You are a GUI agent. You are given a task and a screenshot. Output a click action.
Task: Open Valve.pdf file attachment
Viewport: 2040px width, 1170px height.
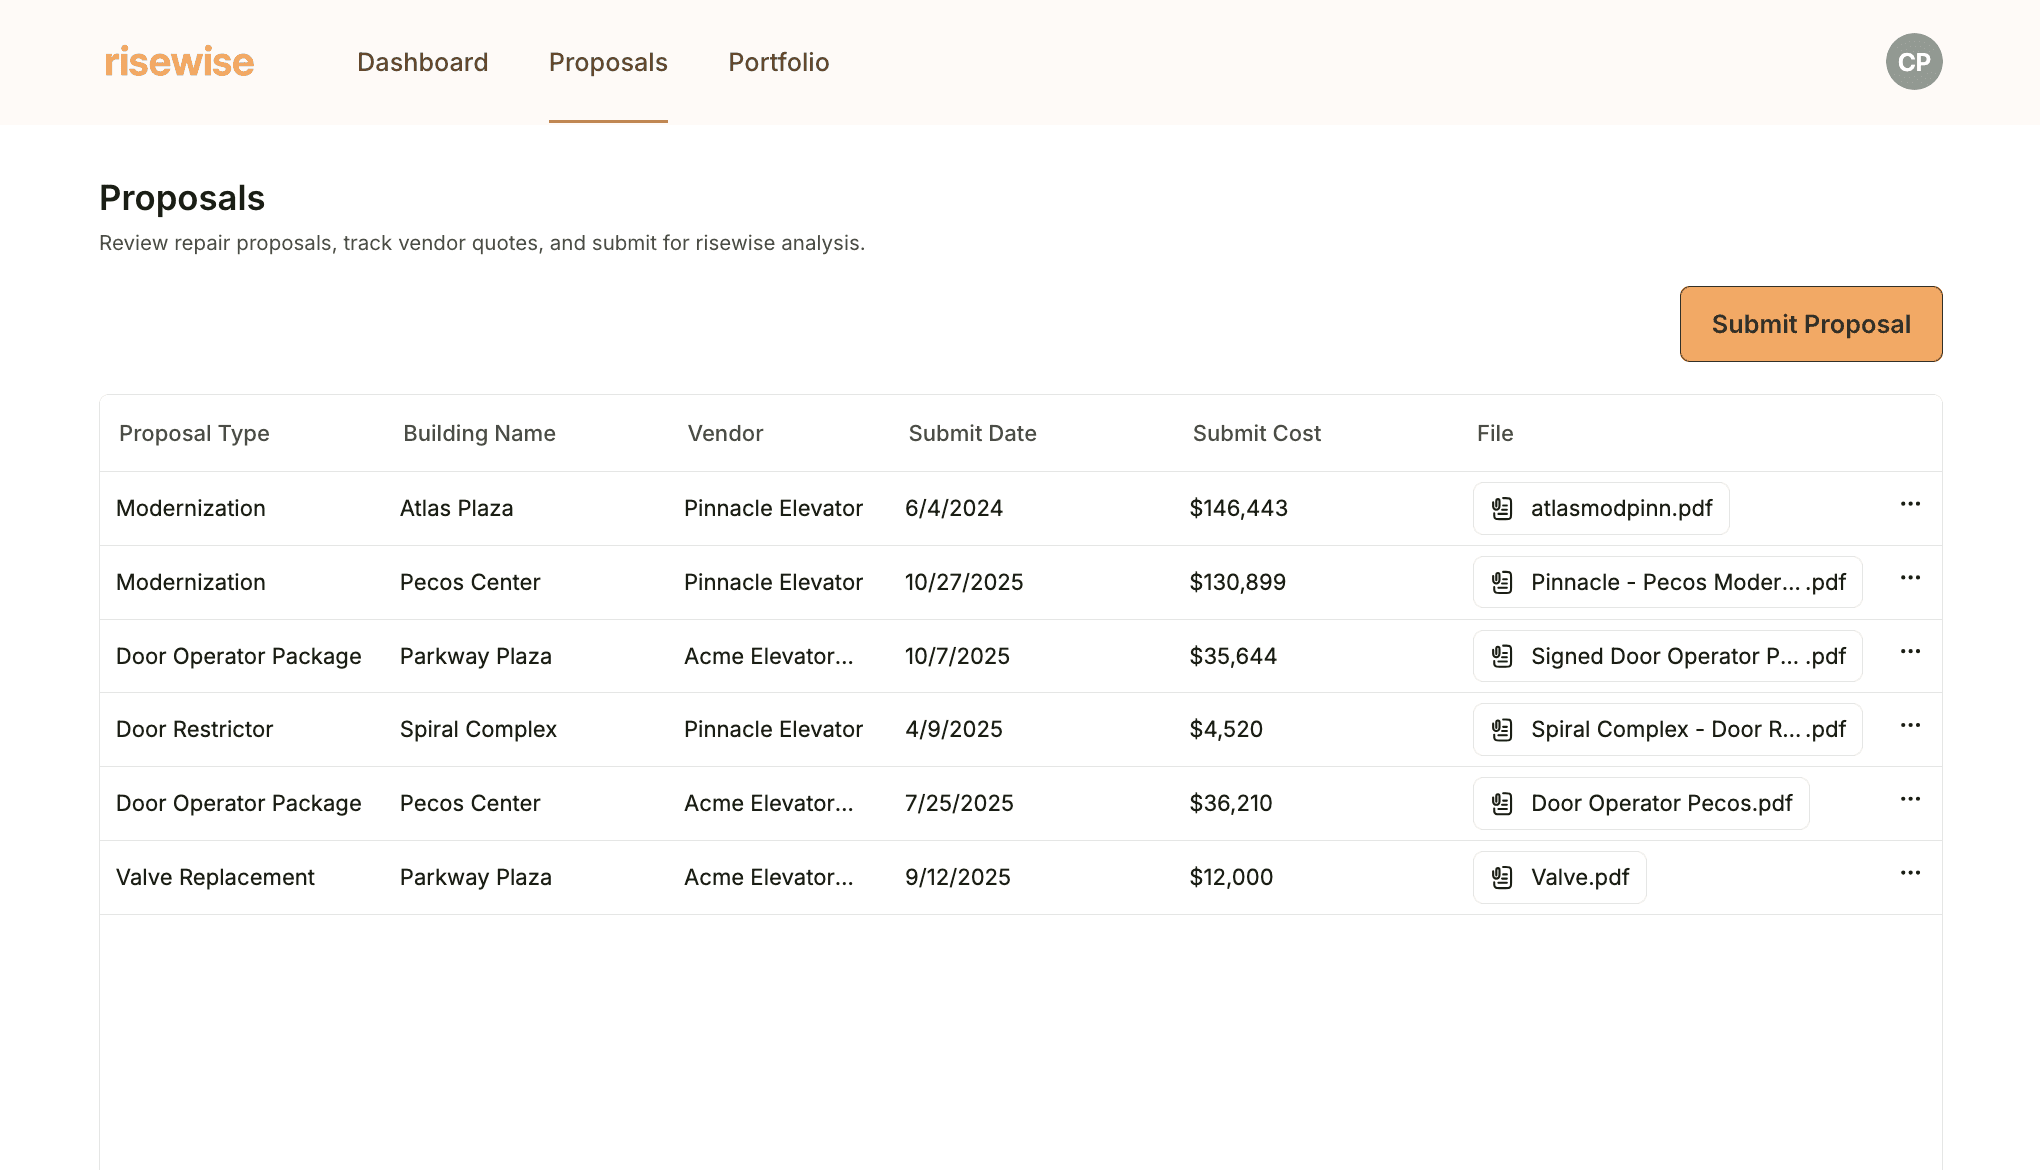[x=1559, y=878]
